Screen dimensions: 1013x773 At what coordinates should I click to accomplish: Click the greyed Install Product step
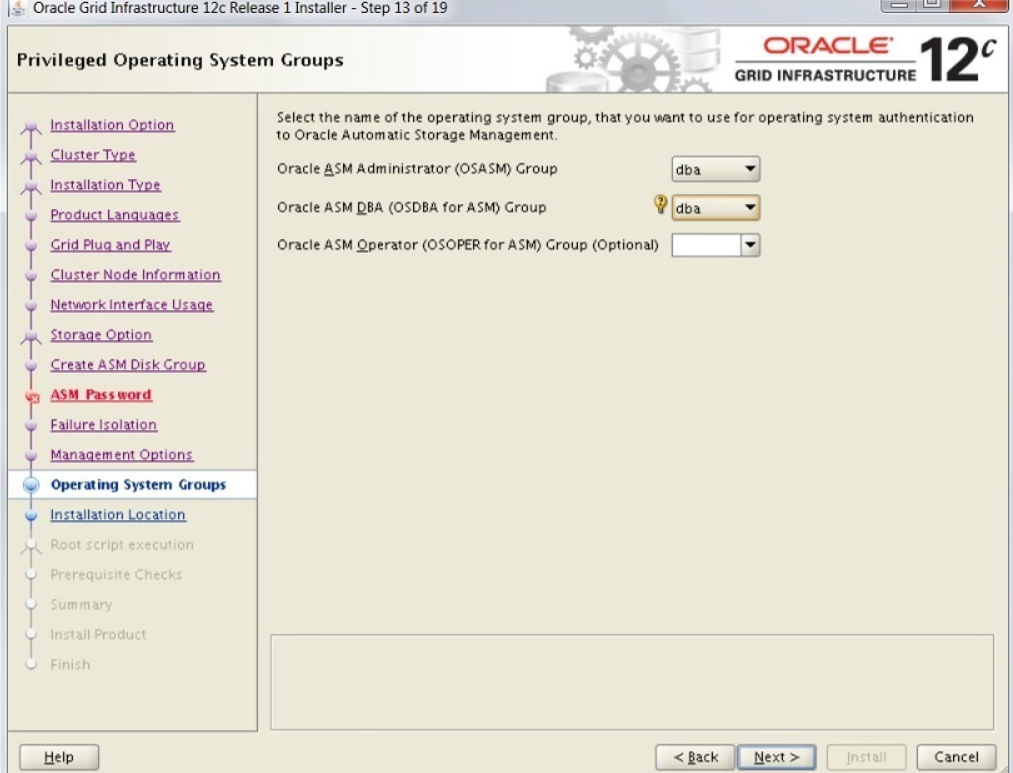(x=98, y=635)
